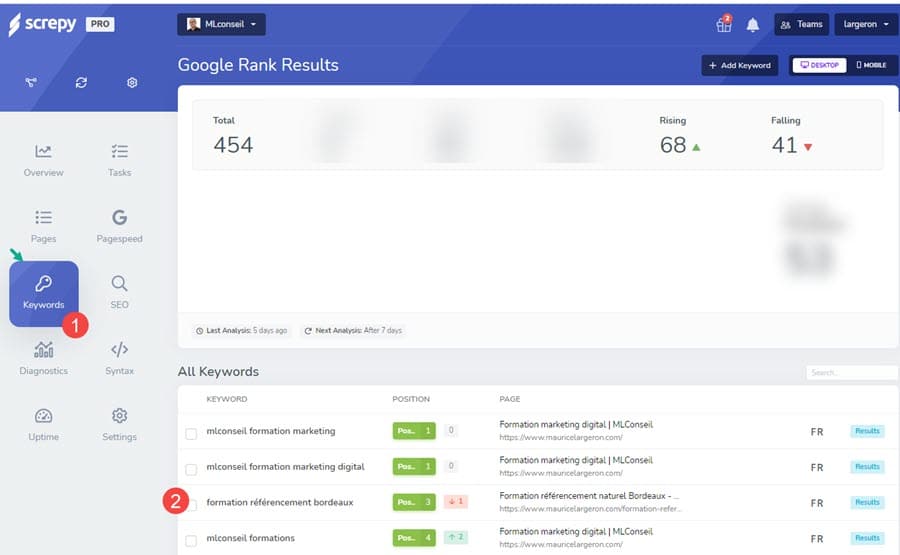
Task: Check the mlconseil formation marketing row checkbox
Action: pos(191,434)
